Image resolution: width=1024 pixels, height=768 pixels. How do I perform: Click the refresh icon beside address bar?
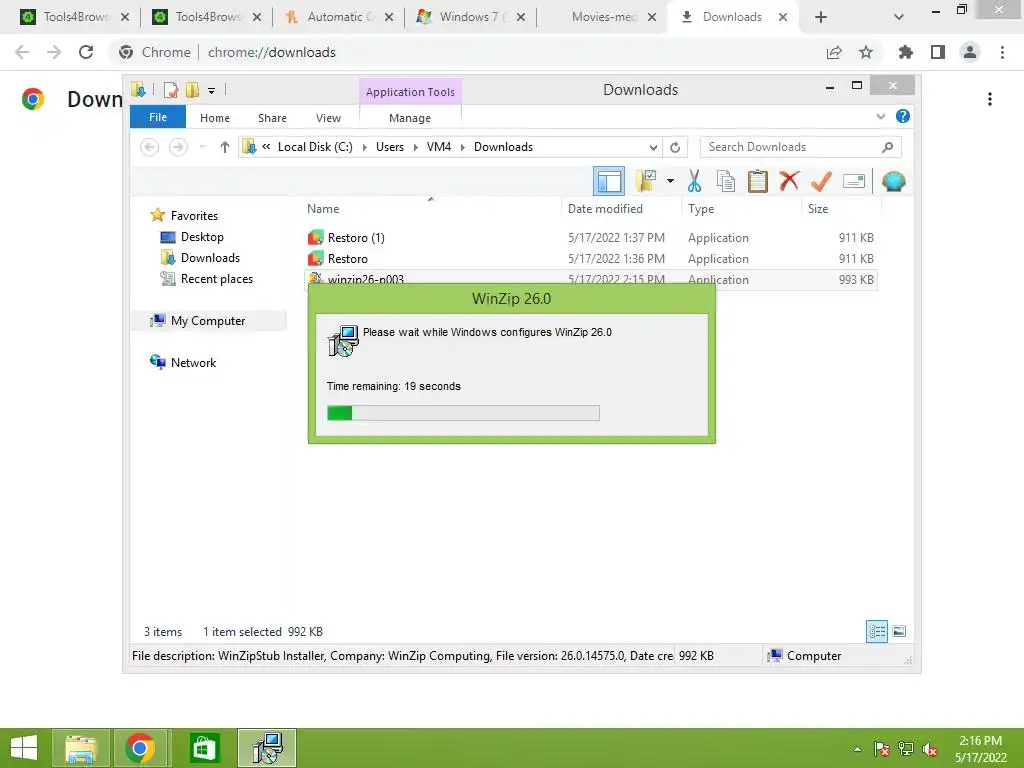pos(675,148)
